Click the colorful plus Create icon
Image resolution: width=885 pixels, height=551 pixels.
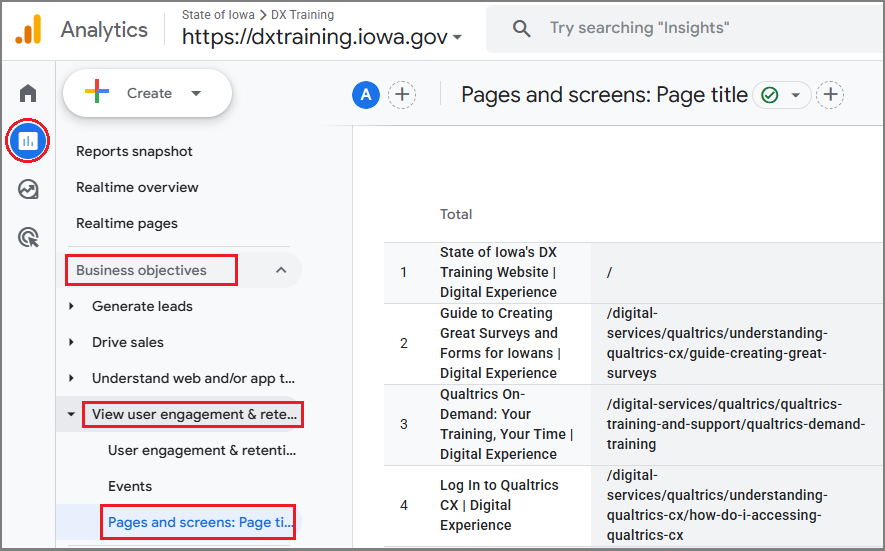pyautogui.click(x=97, y=92)
